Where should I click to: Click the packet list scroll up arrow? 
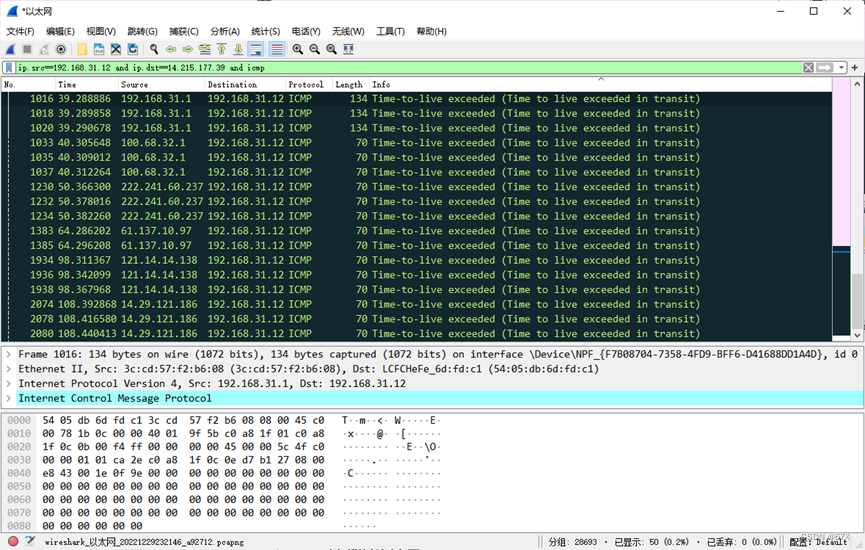[857, 84]
